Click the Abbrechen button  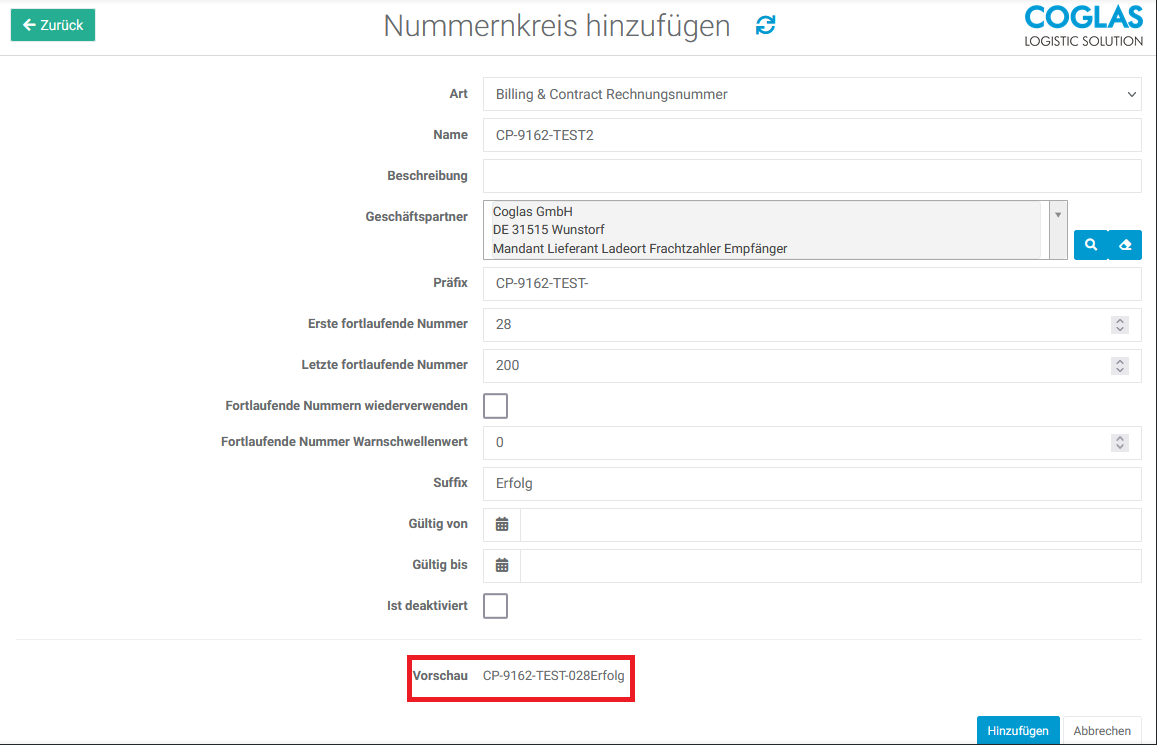click(x=1101, y=731)
